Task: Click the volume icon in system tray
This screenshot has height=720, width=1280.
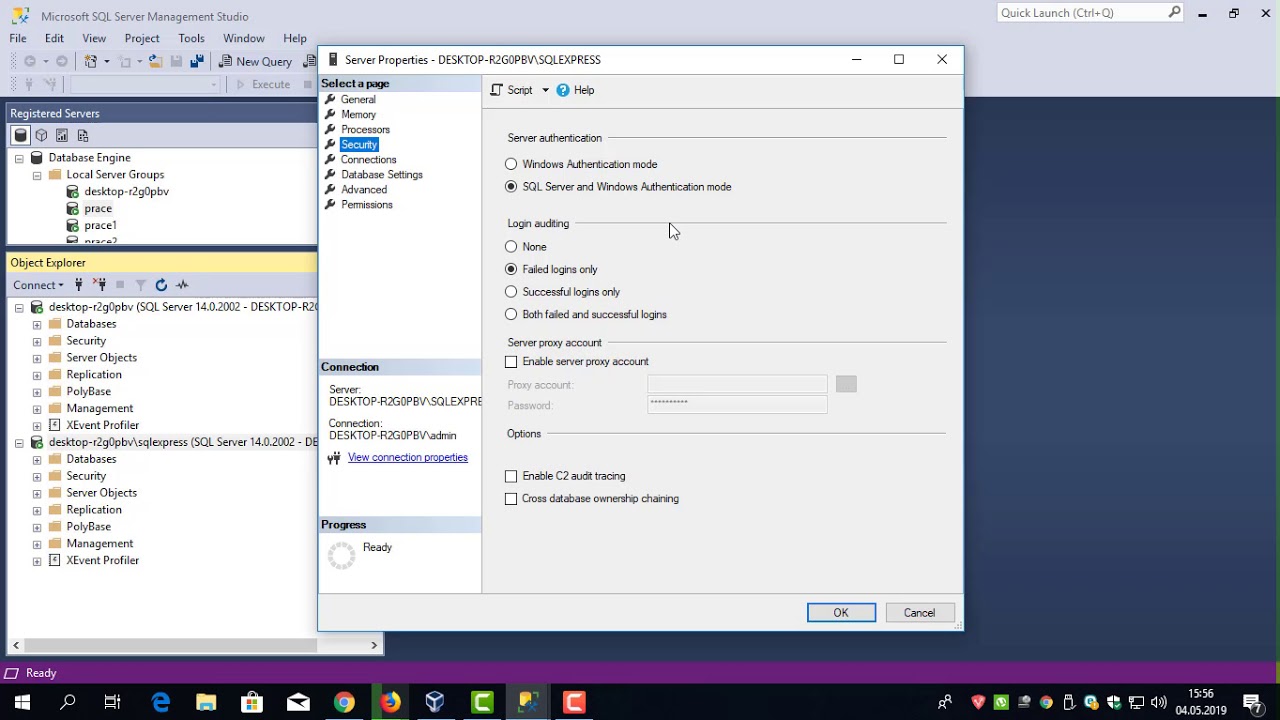Action: tap(1158, 702)
